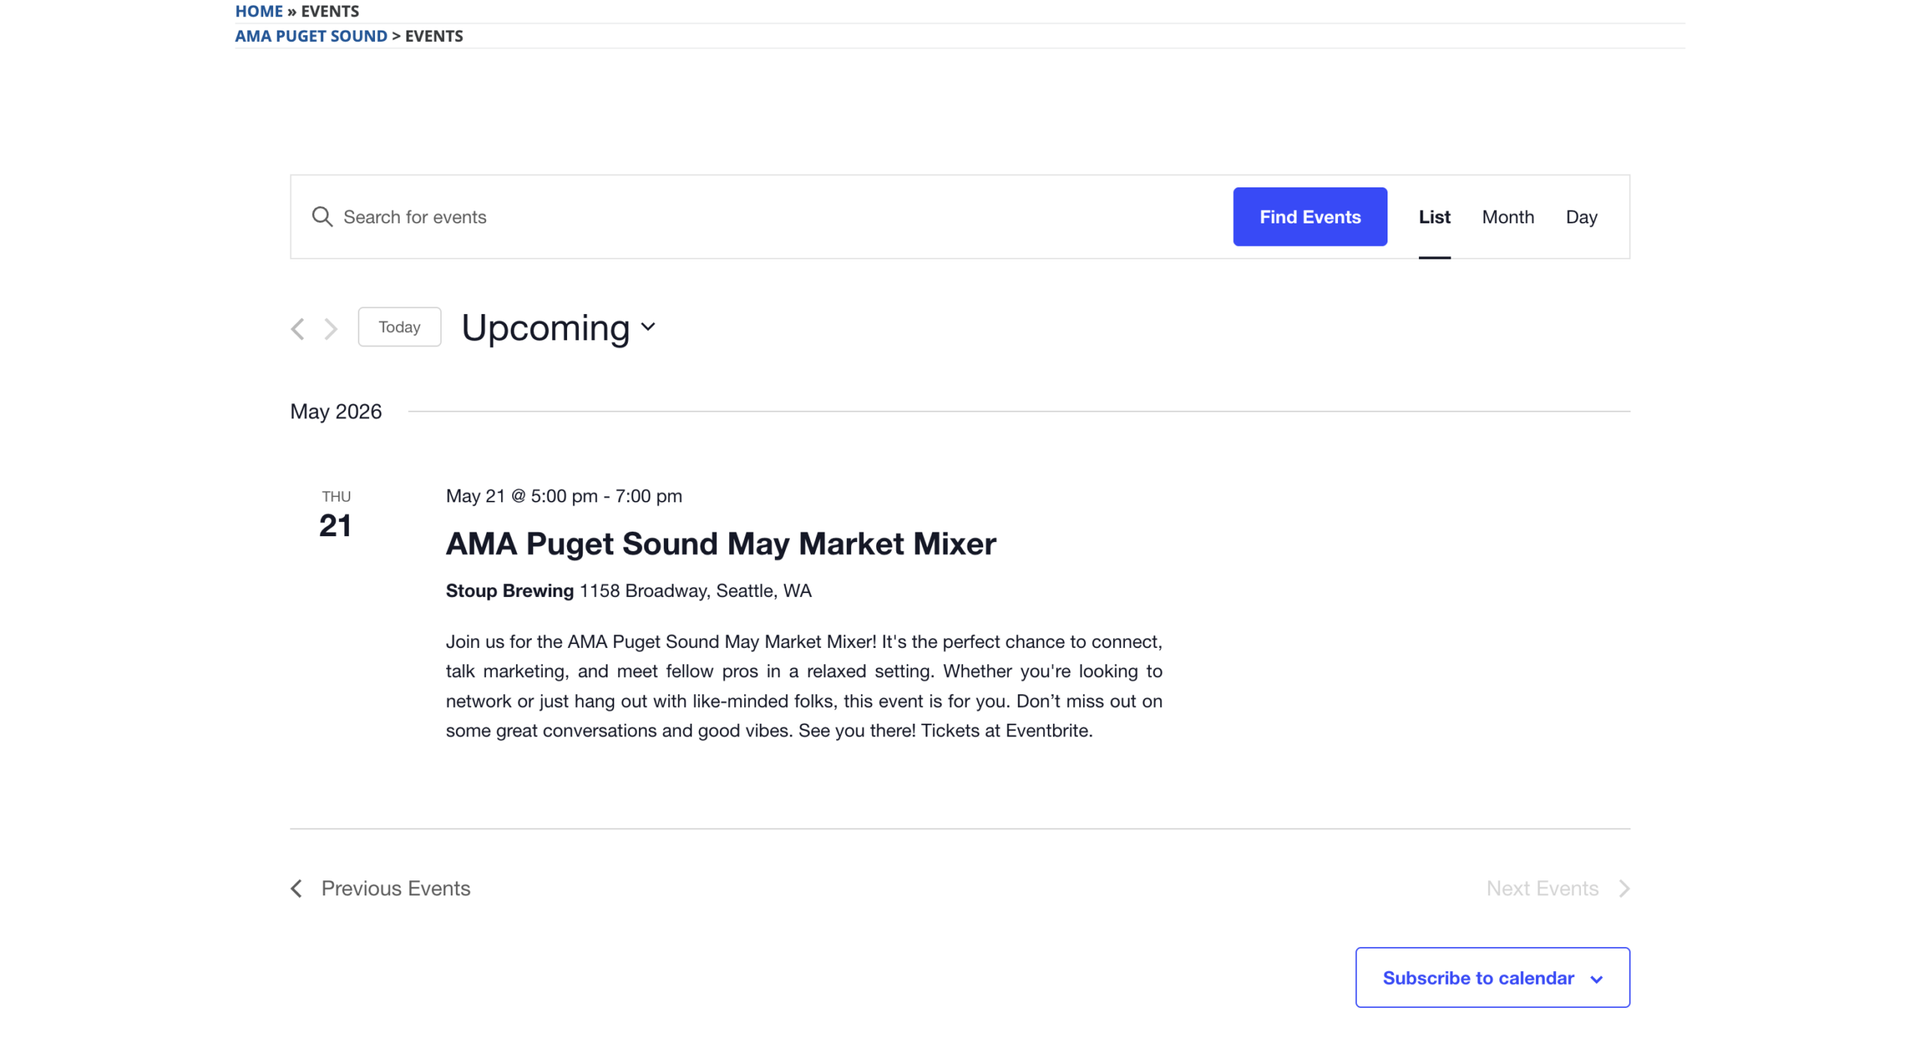Go to previous events with left chevron
The image size is (1920, 1043).
[x=298, y=329]
